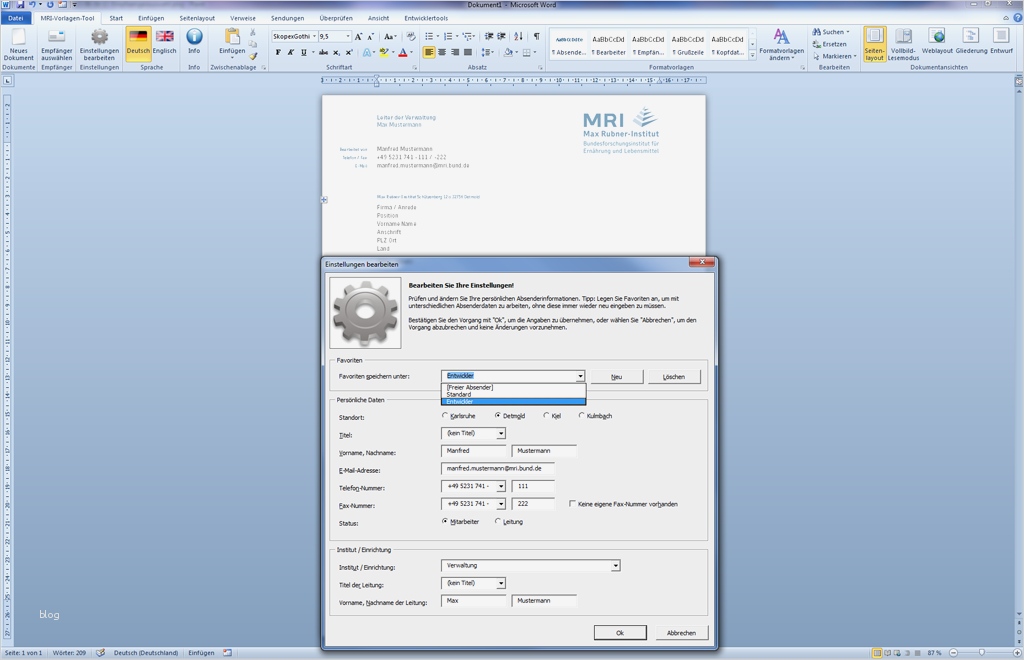Click the E-Mail-Adresse input field

497,468
